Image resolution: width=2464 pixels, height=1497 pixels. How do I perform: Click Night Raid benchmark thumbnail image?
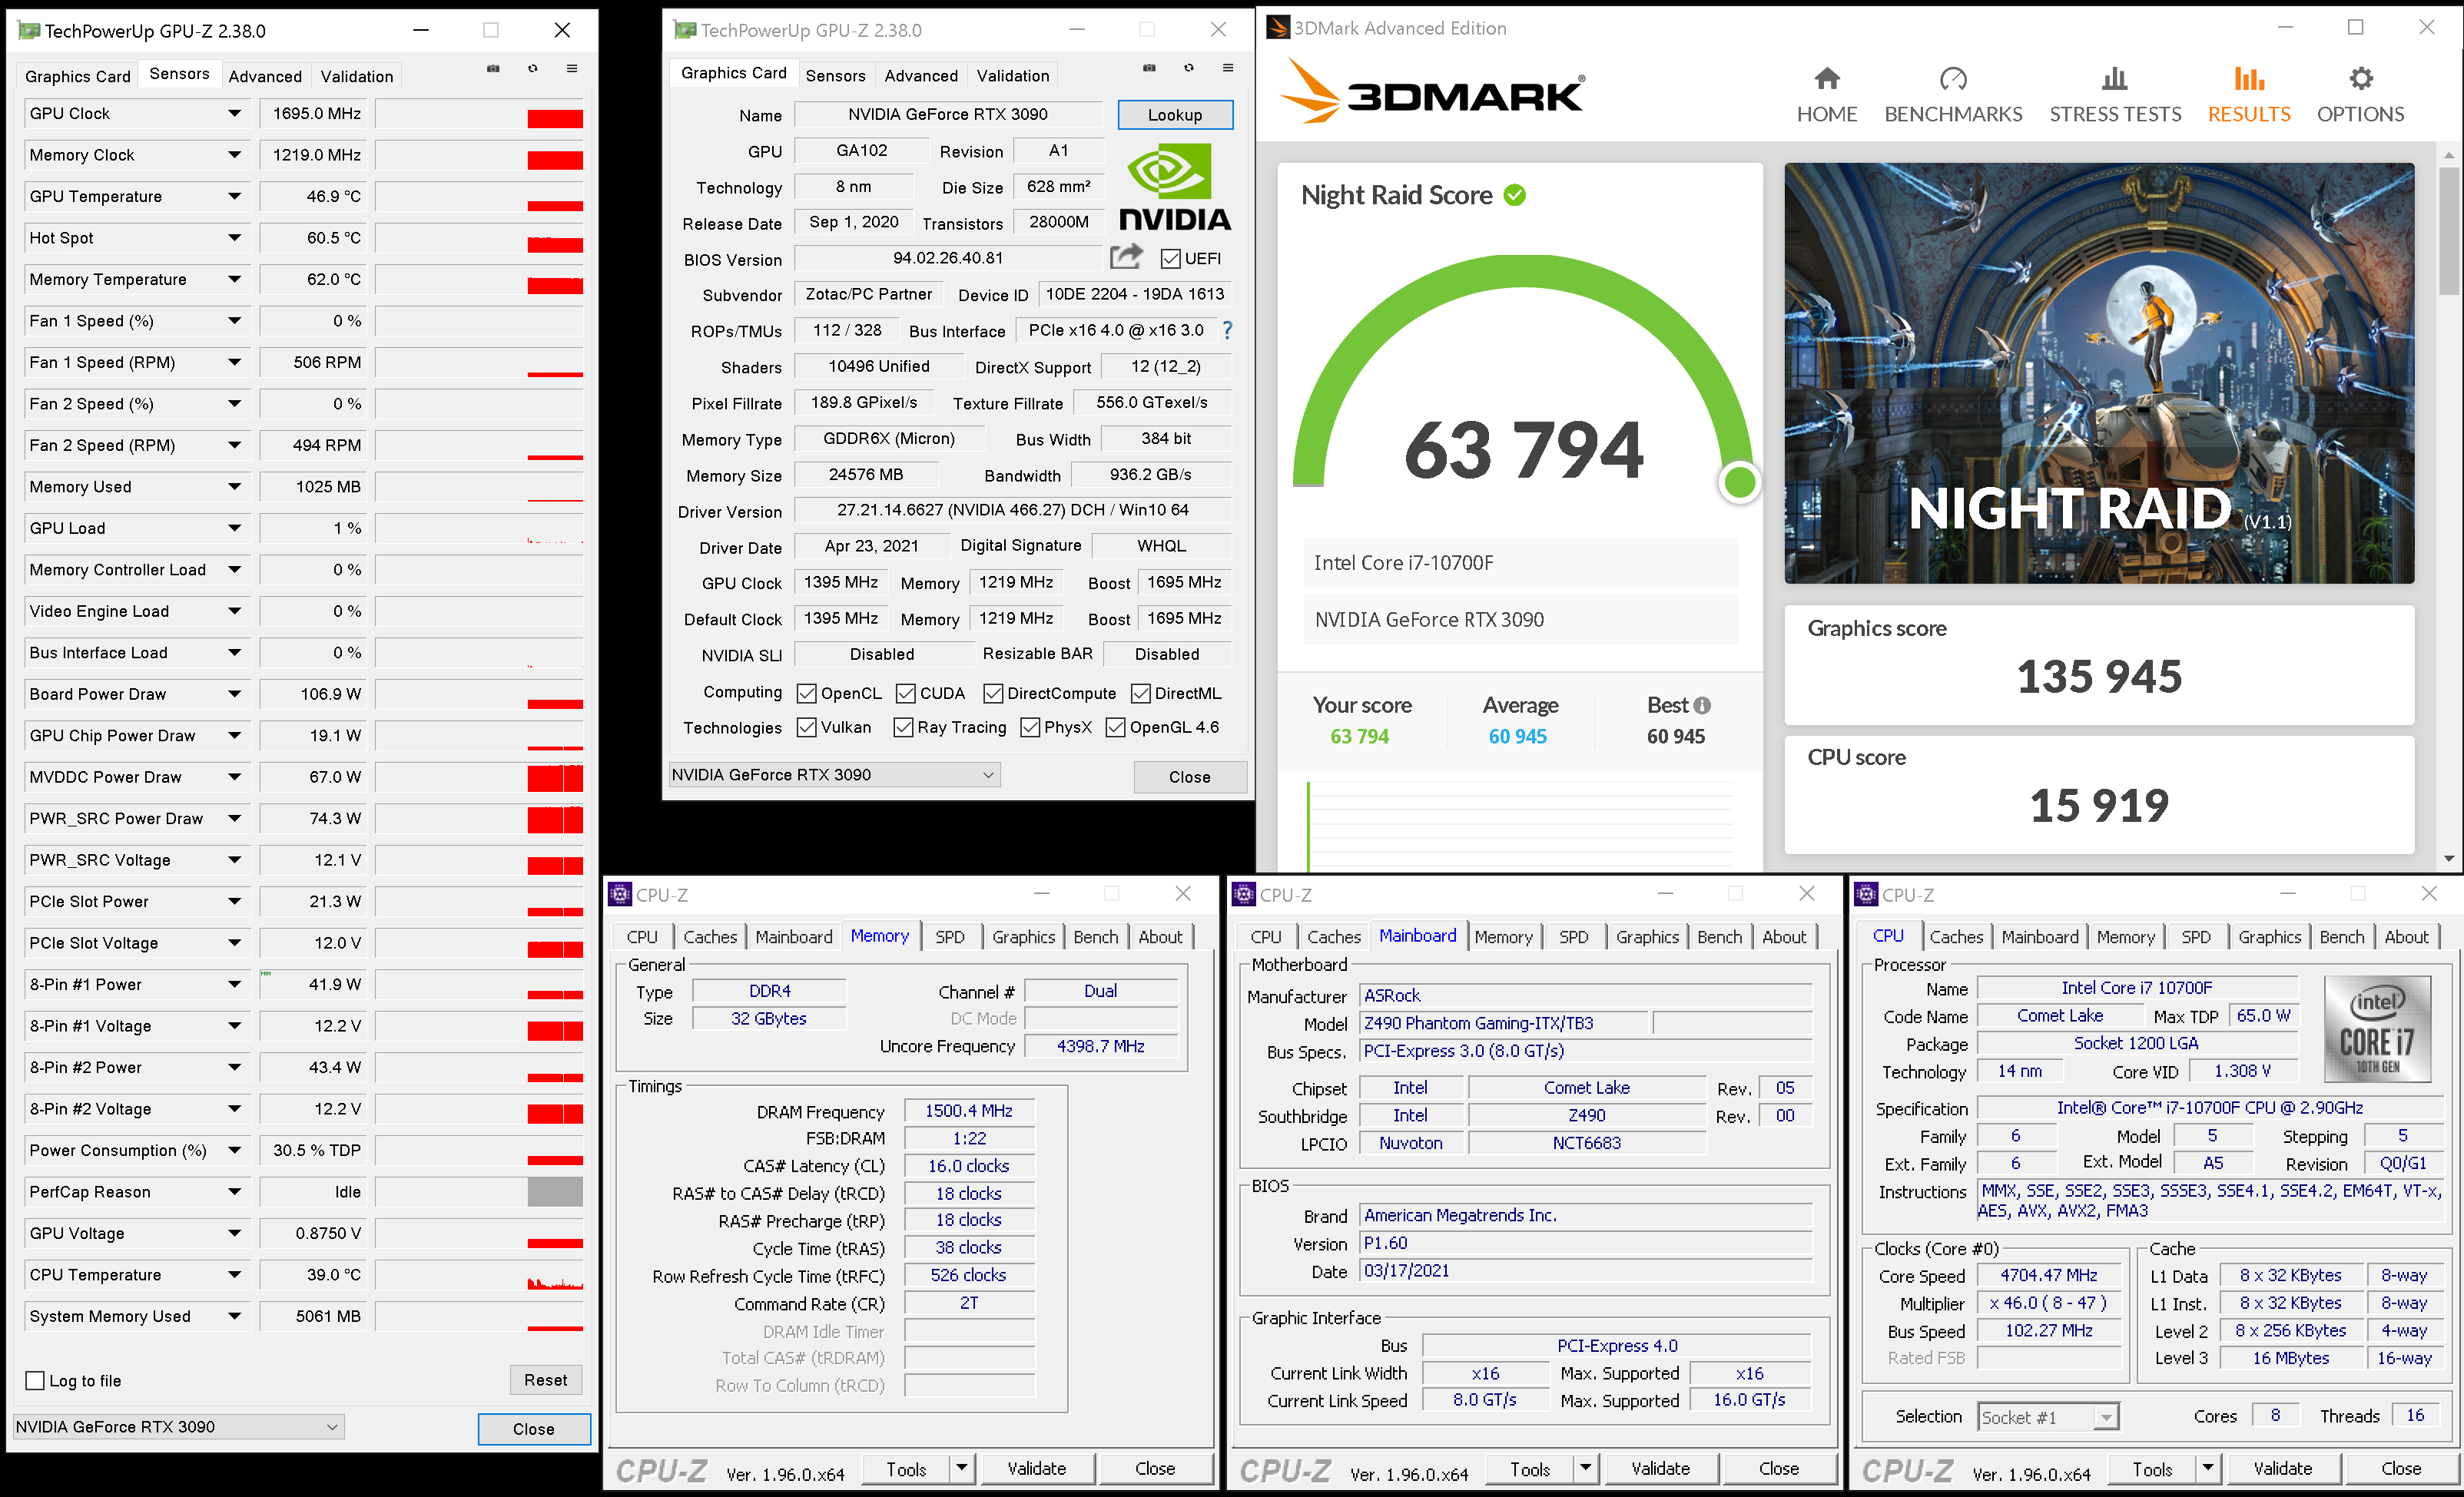[x=2099, y=373]
